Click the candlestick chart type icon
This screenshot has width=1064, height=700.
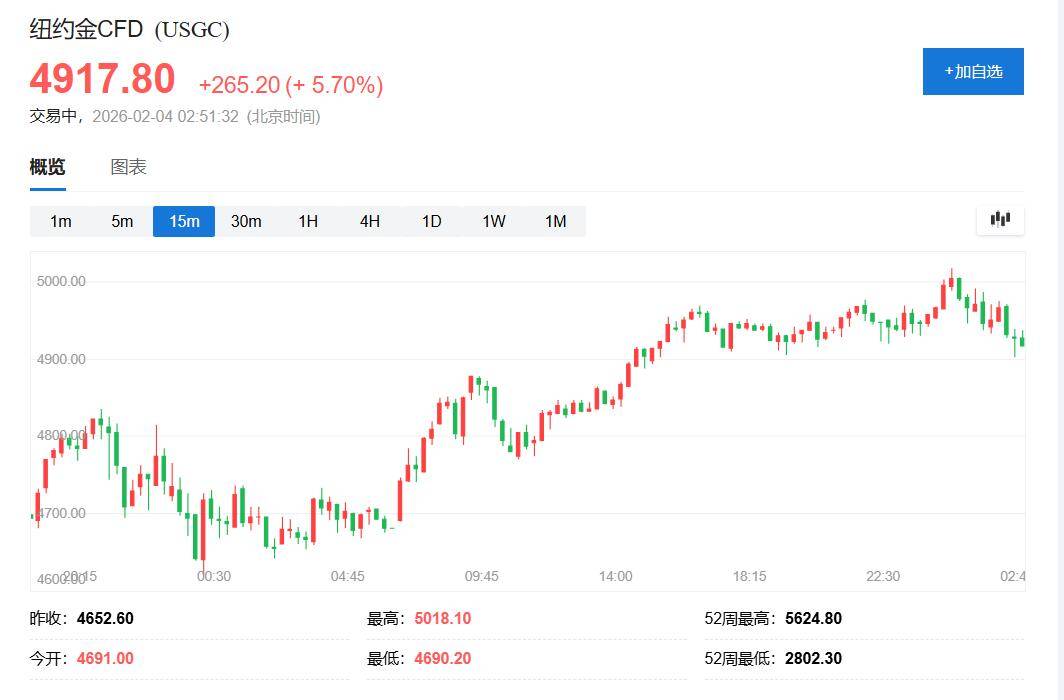[1000, 220]
